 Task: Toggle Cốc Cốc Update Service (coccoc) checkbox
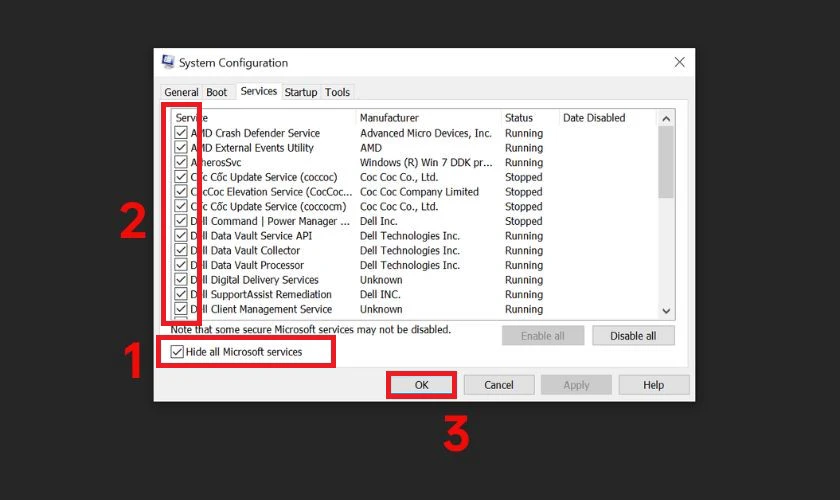(x=181, y=177)
